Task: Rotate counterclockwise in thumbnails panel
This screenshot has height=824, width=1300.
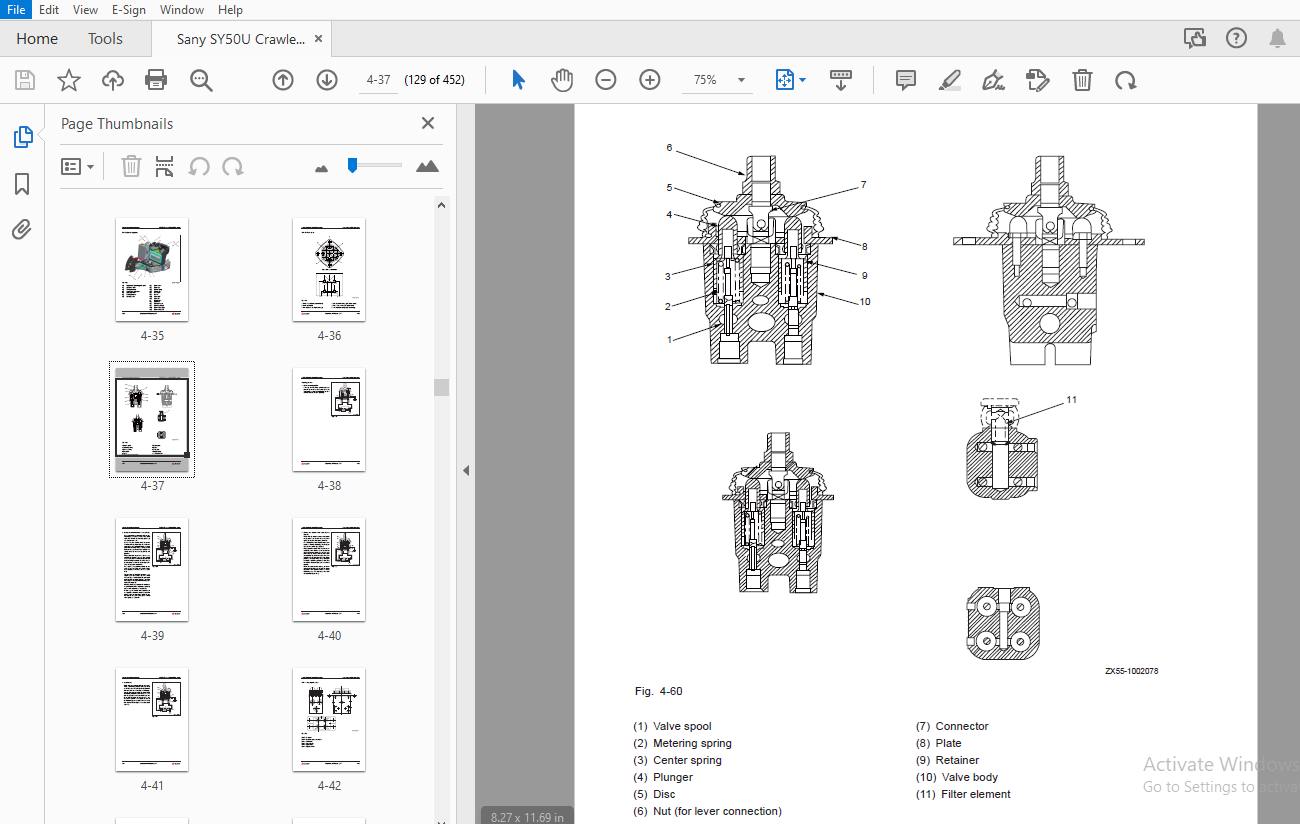Action: coord(199,166)
